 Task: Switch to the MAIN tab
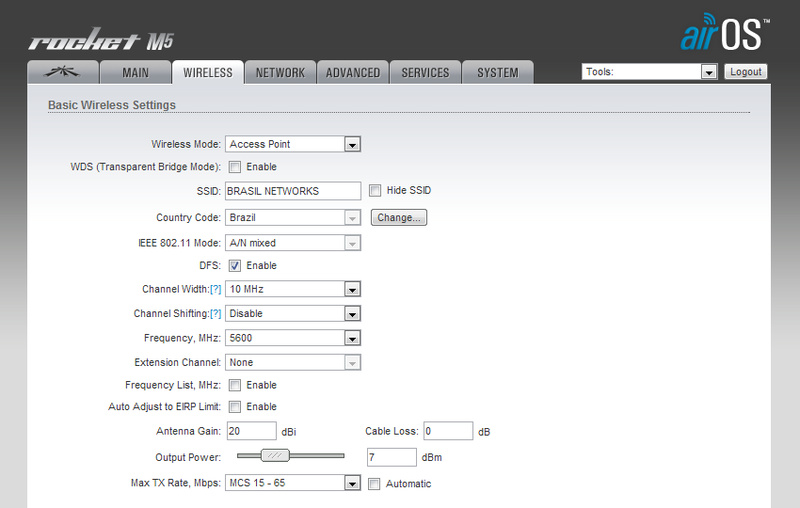(x=135, y=72)
